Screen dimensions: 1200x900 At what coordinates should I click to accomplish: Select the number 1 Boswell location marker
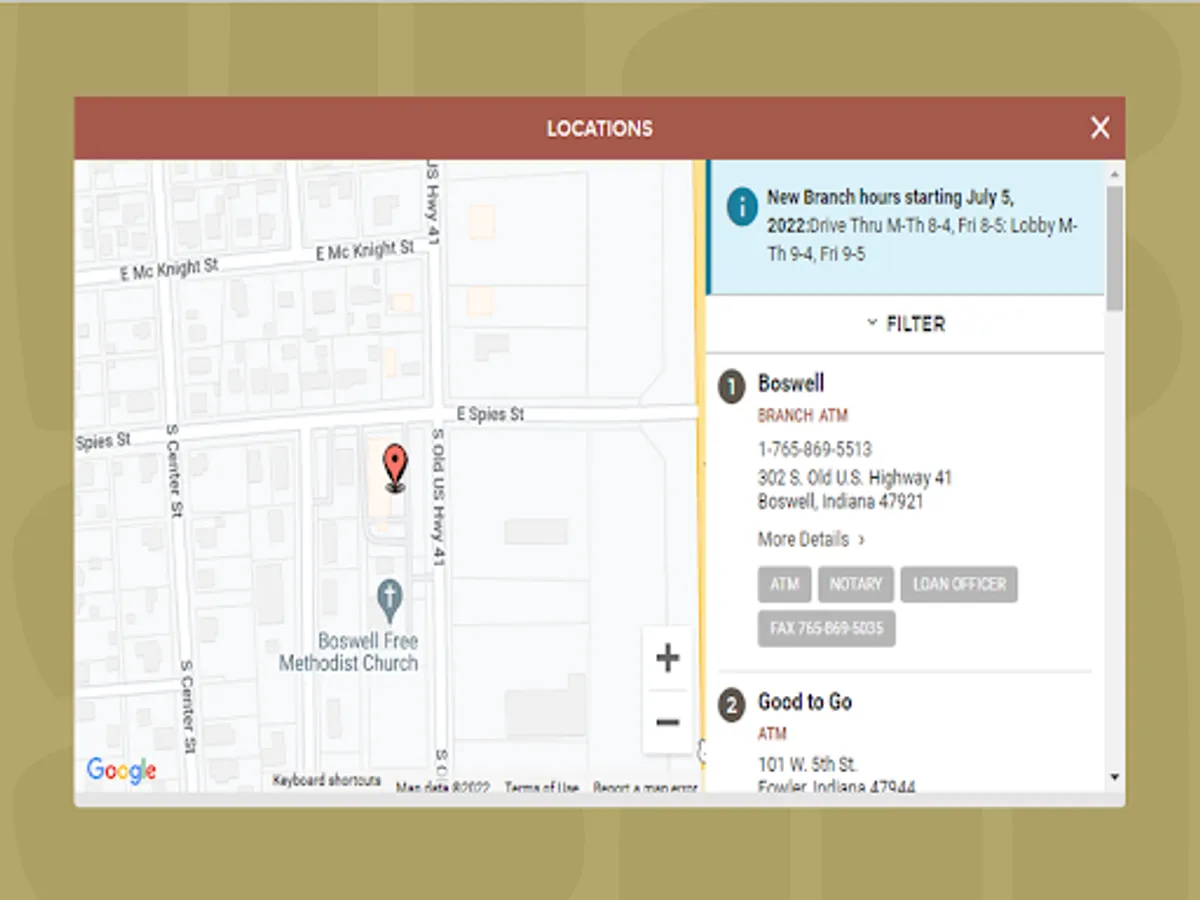pos(732,386)
